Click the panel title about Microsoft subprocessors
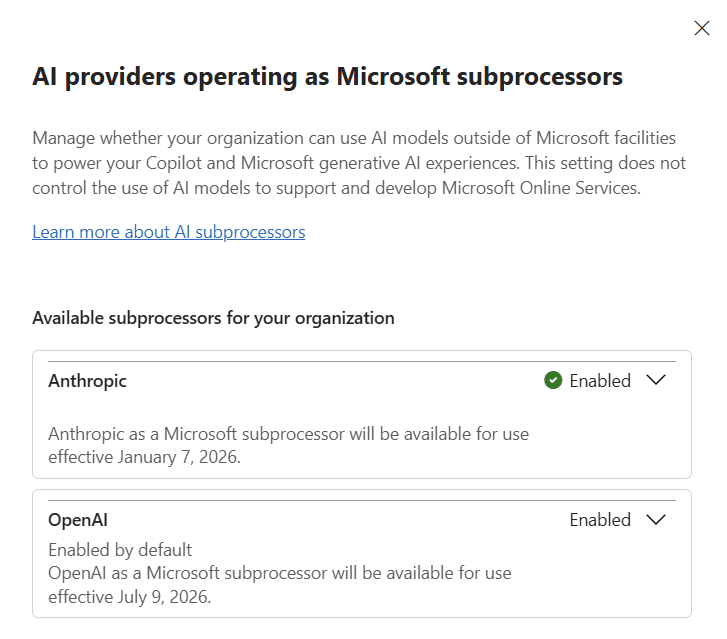Viewport: 727px width, 639px height. (327, 77)
